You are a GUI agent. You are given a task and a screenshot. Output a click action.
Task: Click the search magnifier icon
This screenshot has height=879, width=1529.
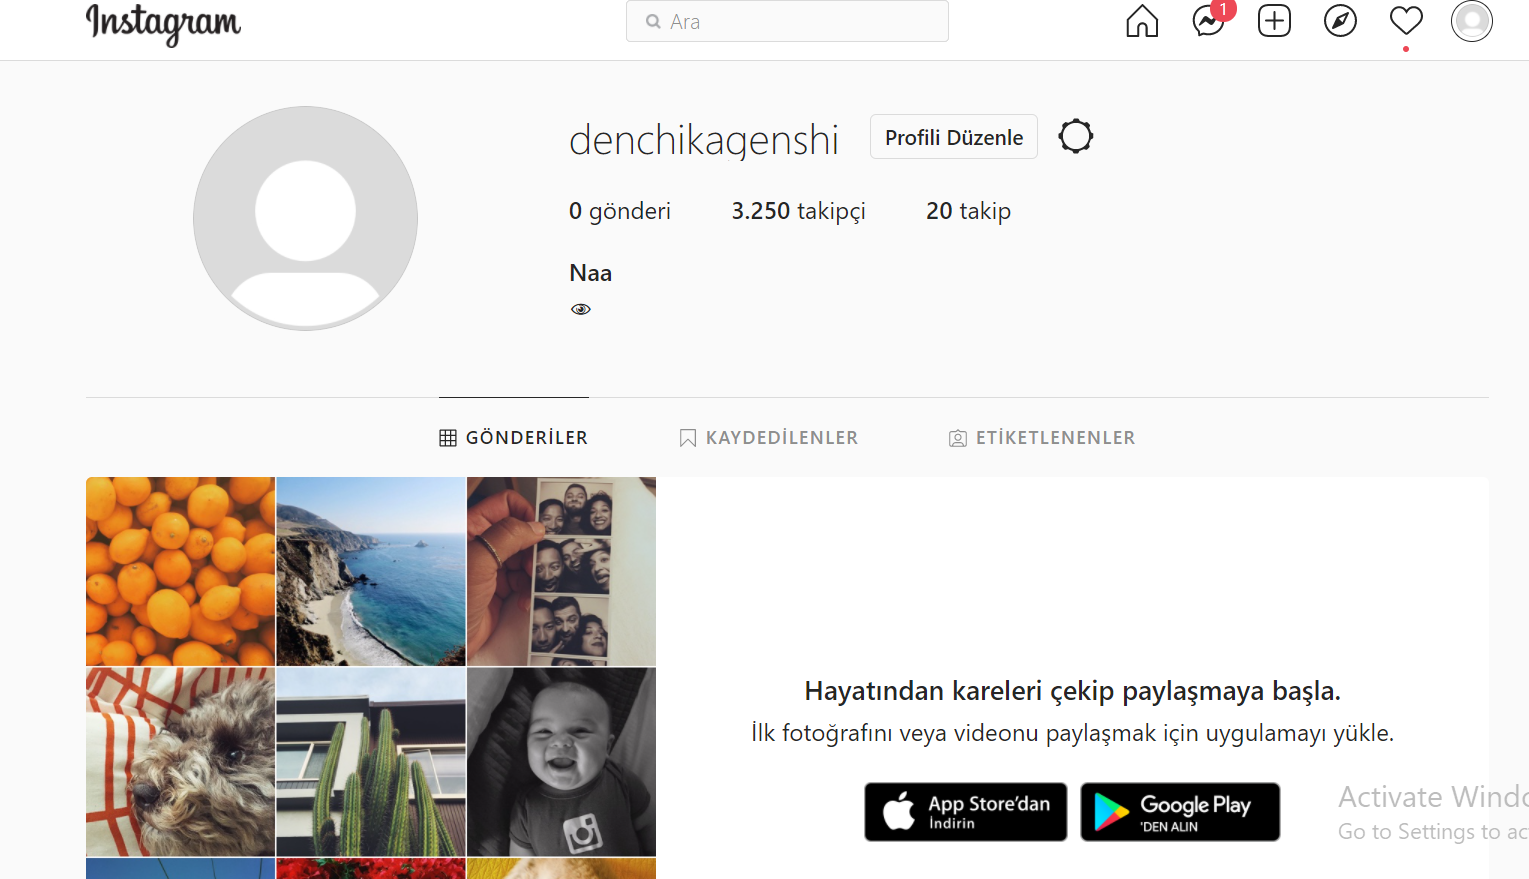653,21
